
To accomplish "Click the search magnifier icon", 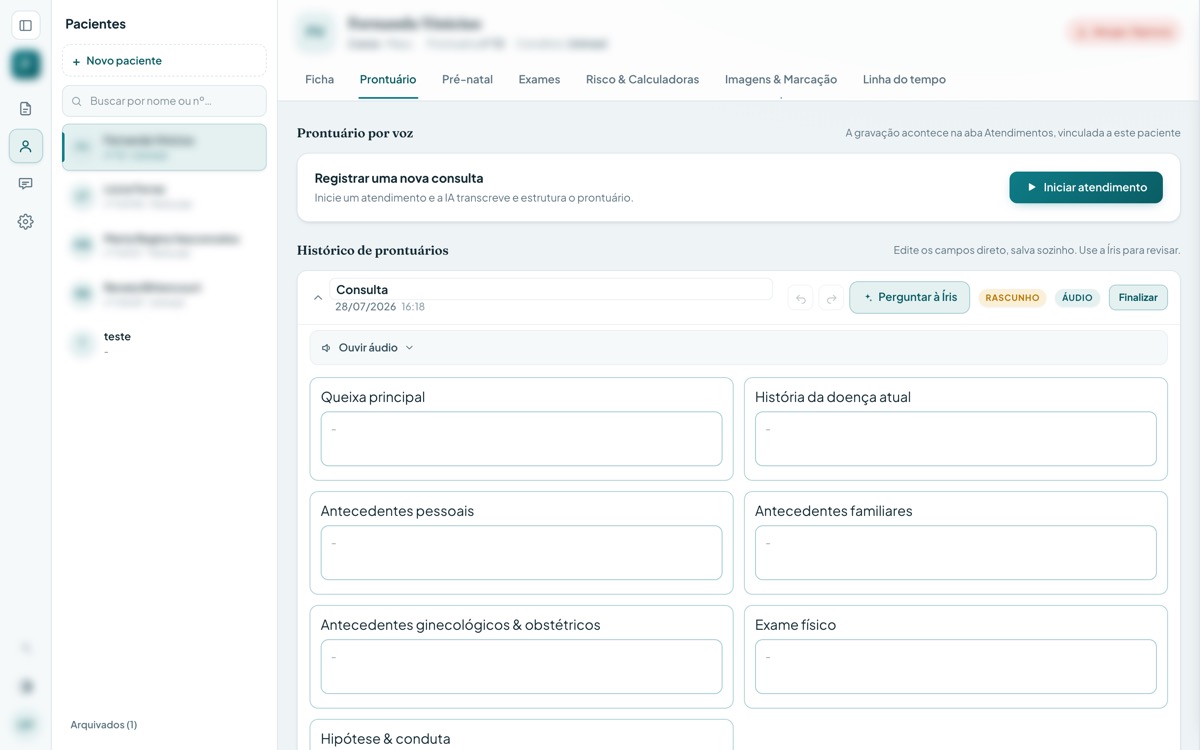I will point(77,101).
